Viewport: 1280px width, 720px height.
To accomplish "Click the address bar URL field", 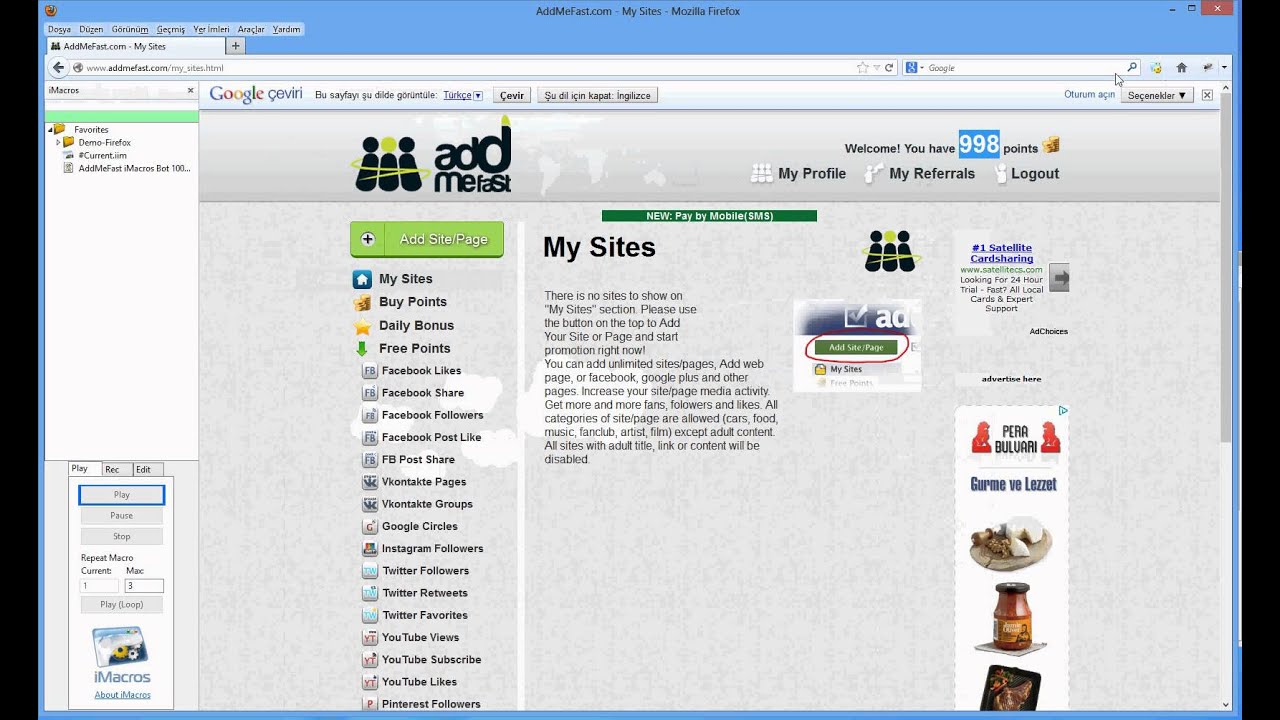I will point(470,68).
